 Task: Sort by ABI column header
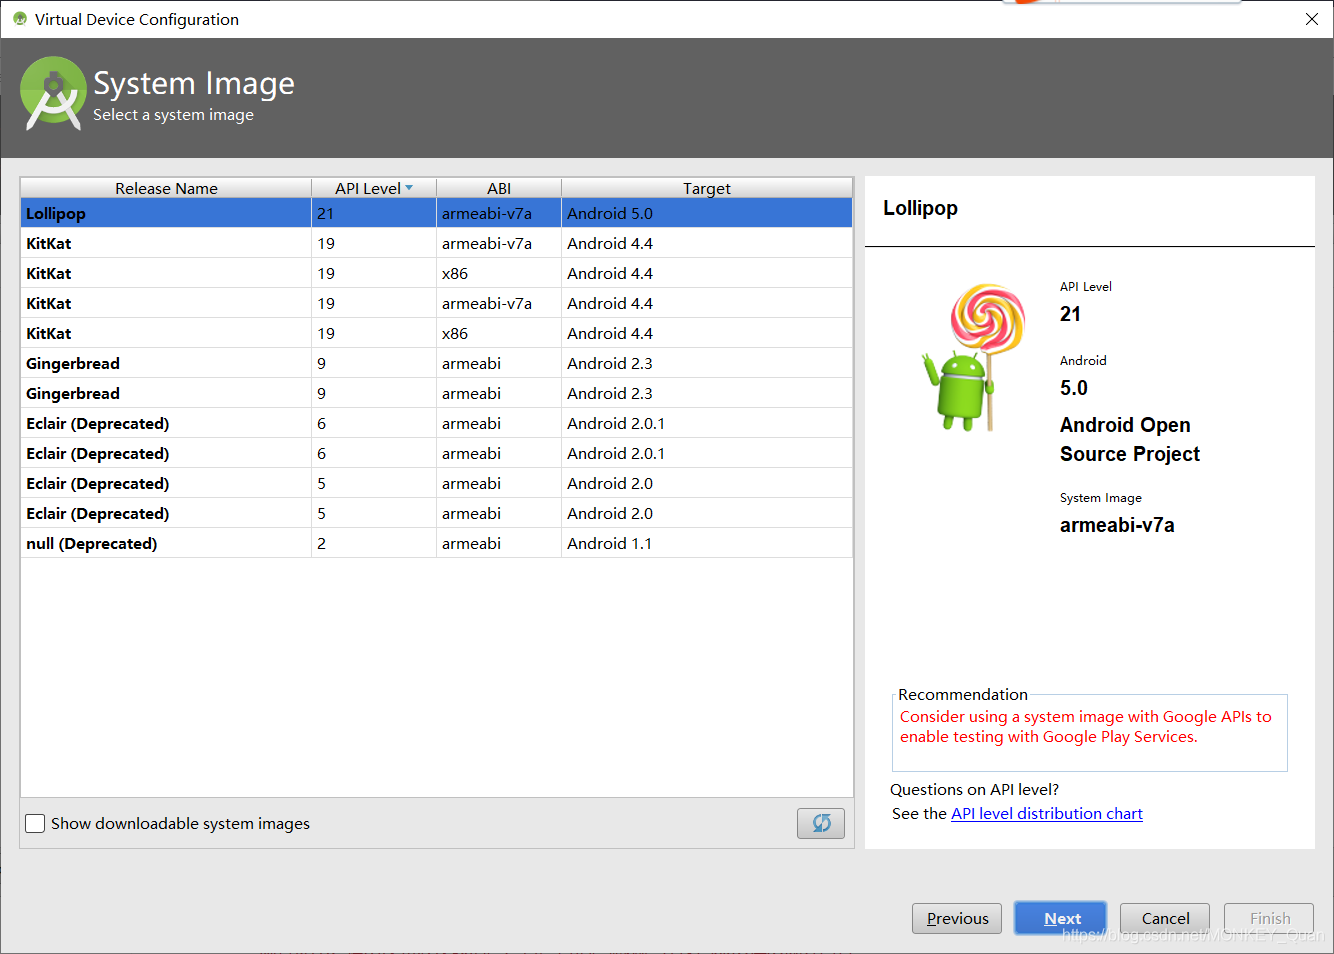point(499,188)
